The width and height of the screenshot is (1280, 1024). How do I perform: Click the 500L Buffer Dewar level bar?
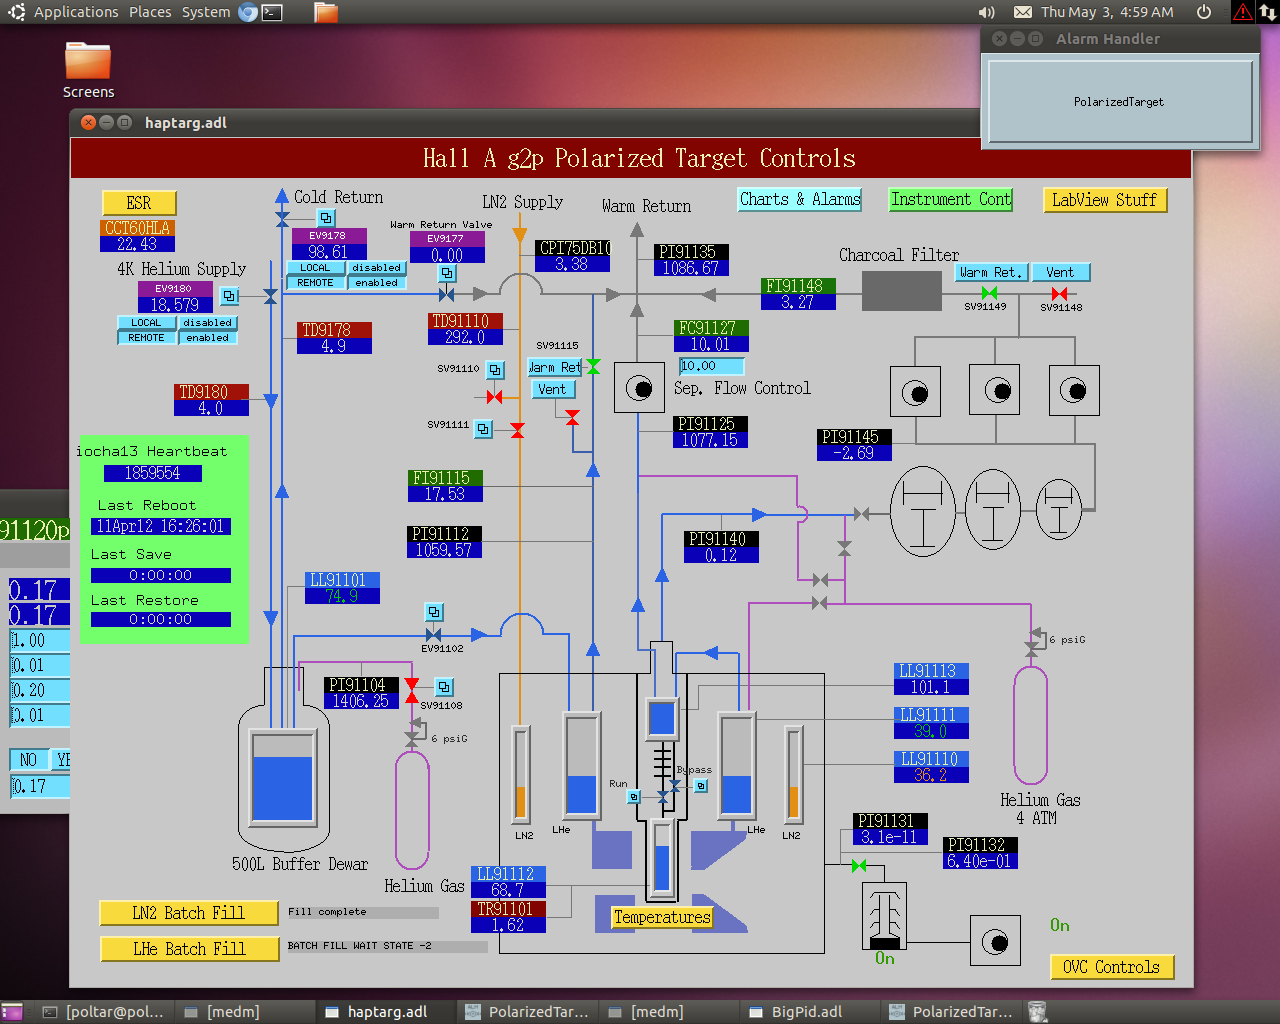point(283,779)
